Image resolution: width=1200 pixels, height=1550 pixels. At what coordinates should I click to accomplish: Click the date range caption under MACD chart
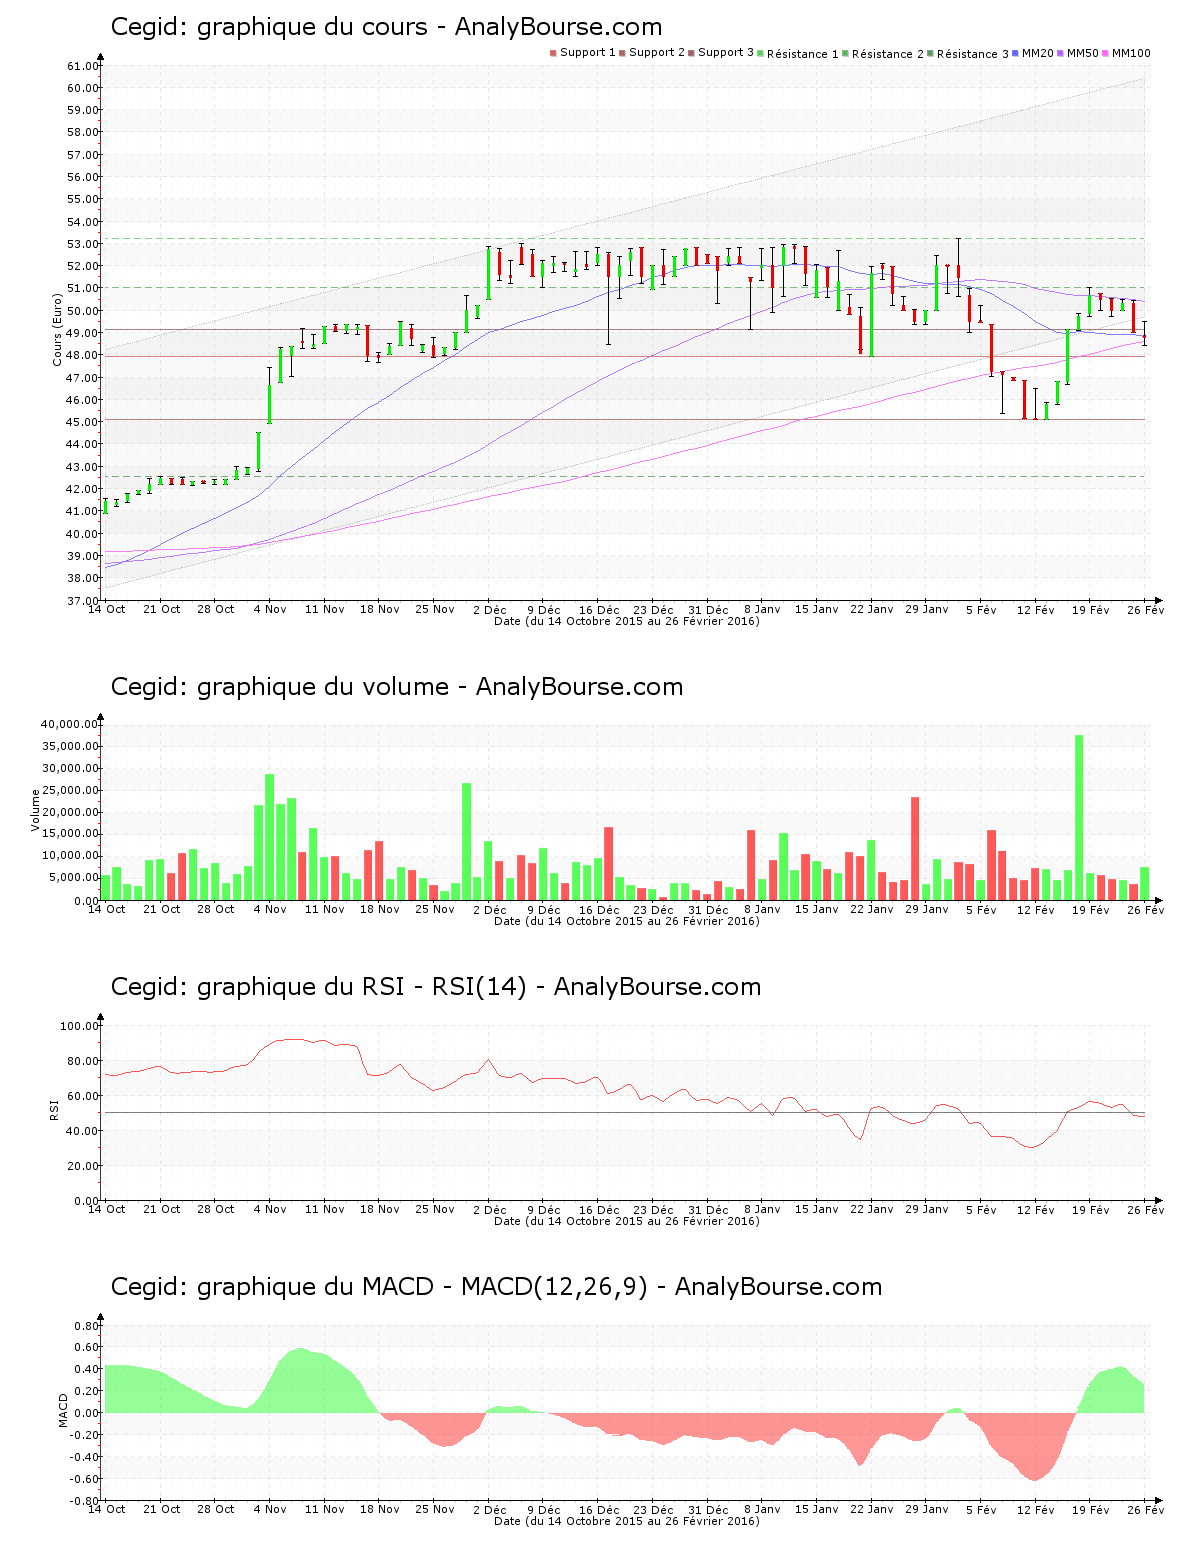click(627, 1521)
